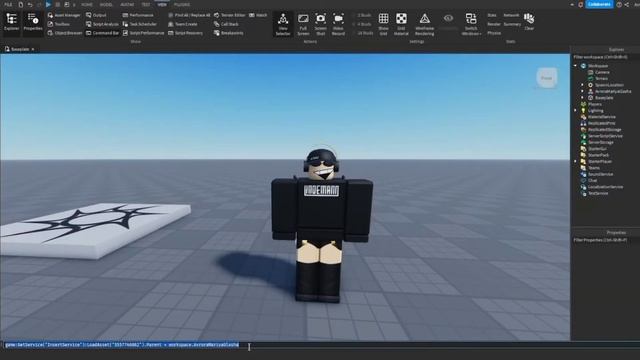The height and width of the screenshot is (360, 640).
Task: Show Physics stats
Action: [x=494, y=33]
